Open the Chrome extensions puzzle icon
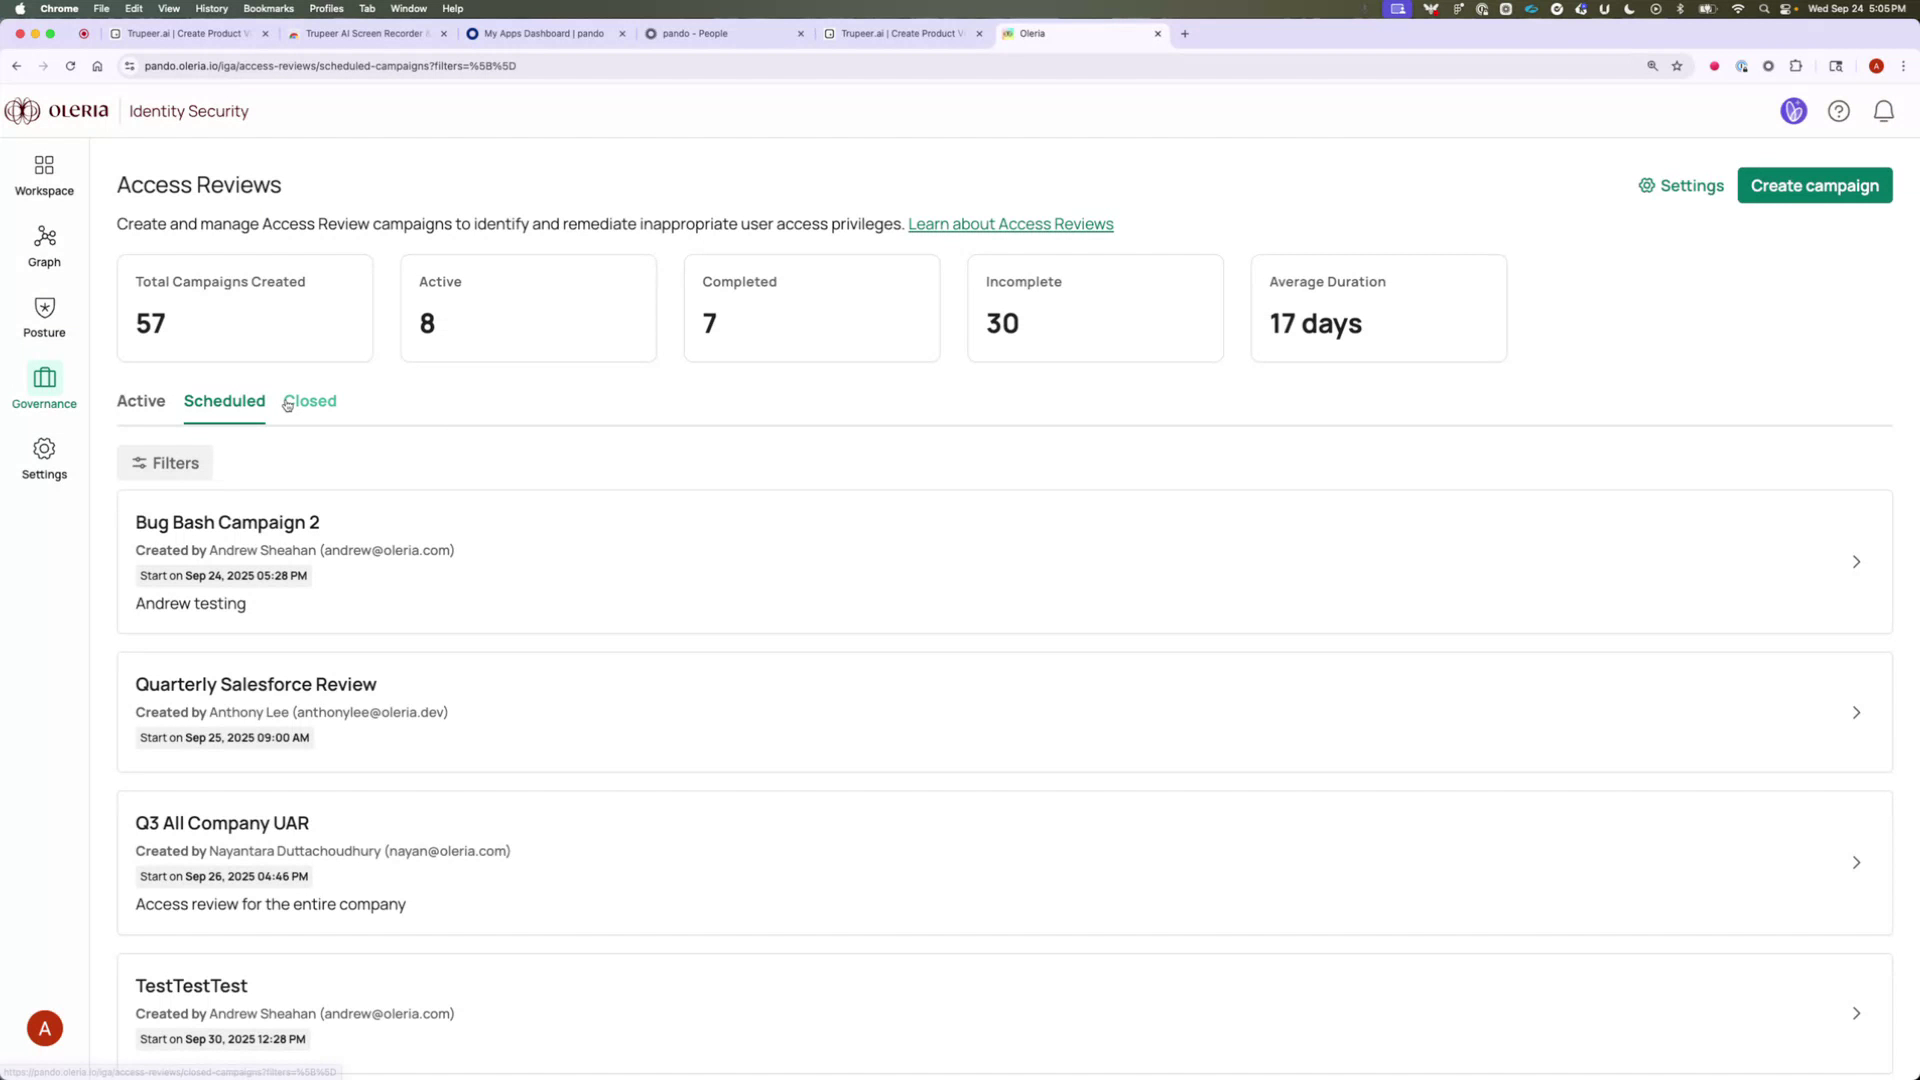The width and height of the screenshot is (1920, 1080). [x=1795, y=66]
